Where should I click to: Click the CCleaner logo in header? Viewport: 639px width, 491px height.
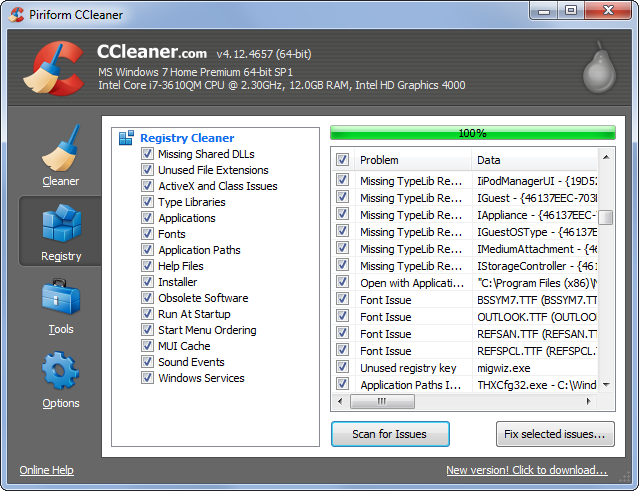[x=54, y=68]
